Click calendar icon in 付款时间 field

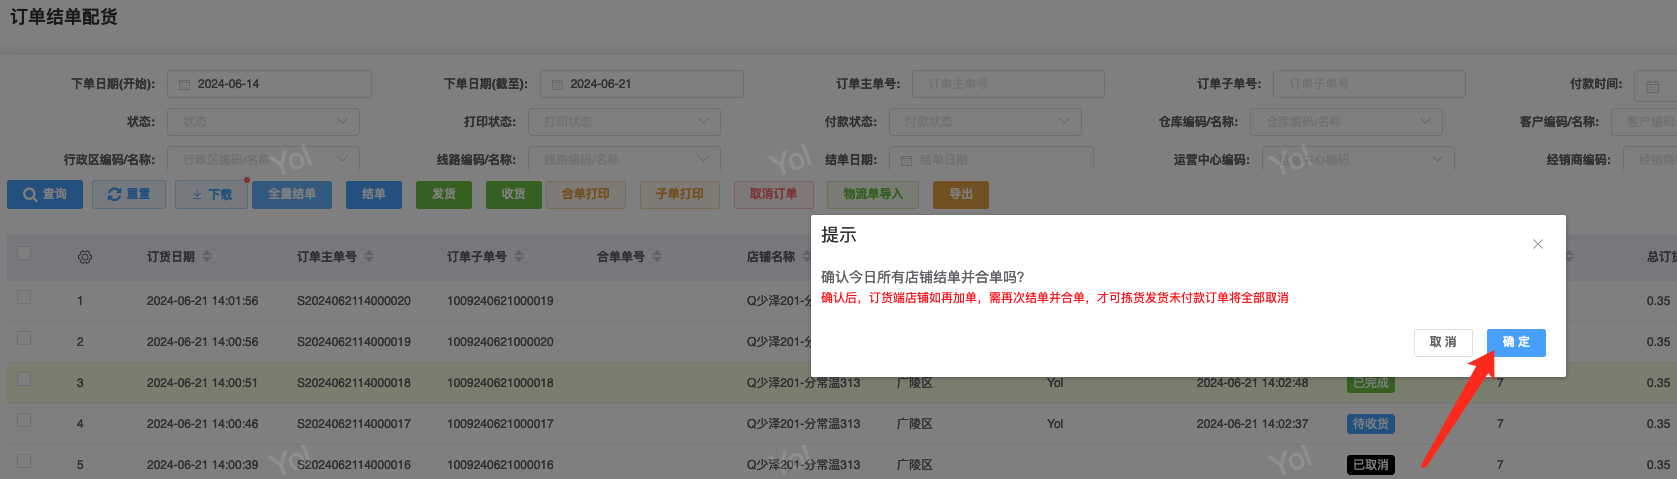point(1653,86)
